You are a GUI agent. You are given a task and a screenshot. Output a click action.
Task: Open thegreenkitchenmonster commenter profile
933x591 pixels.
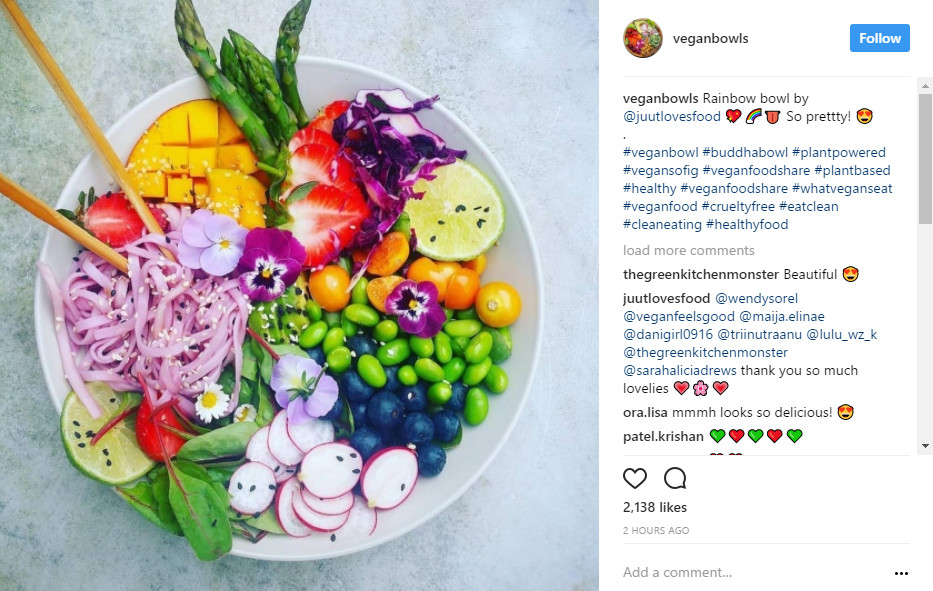click(x=701, y=274)
